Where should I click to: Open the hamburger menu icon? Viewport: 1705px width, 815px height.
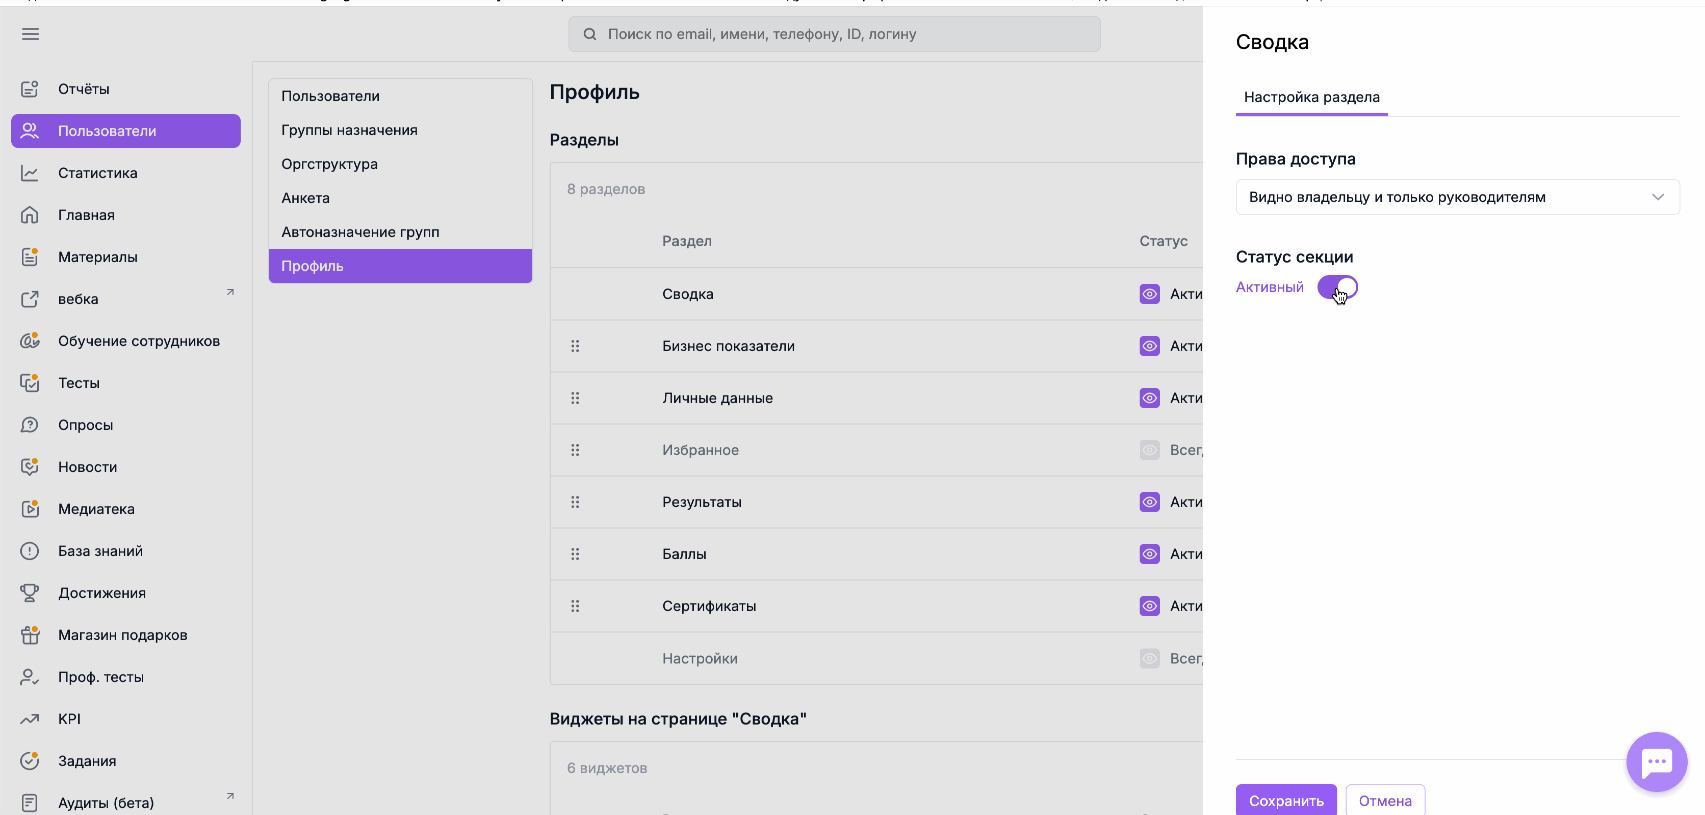30,34
